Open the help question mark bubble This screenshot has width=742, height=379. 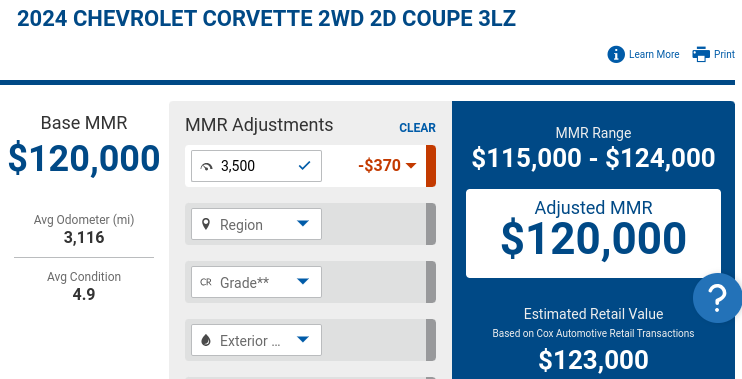click(717, 298)
